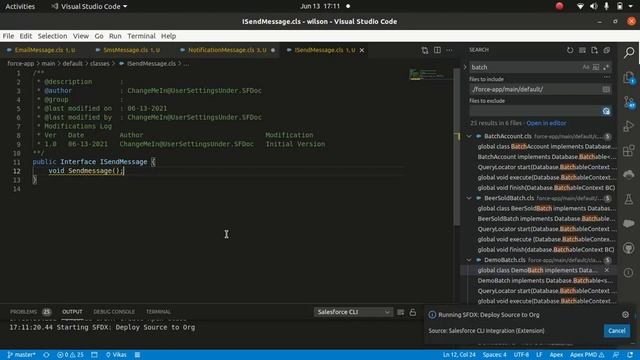Dismiss the DemoBatch global class search result
The image size is (640, 360).
point(607,270)
